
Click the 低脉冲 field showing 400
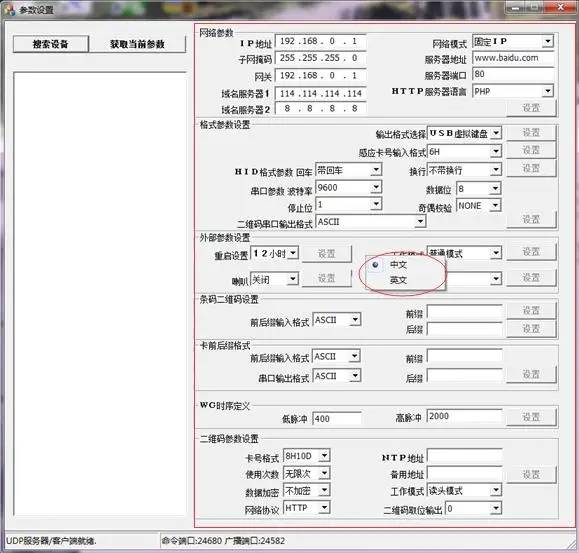click(337, 419)
